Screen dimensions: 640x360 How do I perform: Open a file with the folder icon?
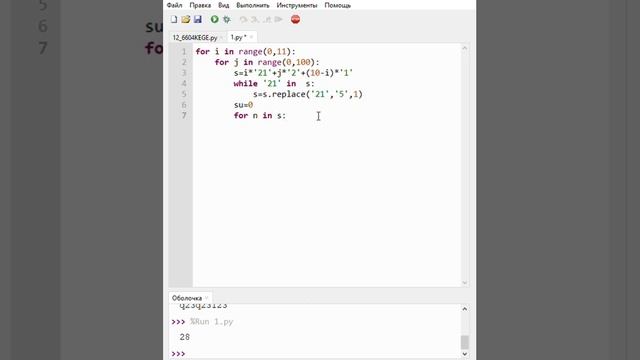[186, 19]
